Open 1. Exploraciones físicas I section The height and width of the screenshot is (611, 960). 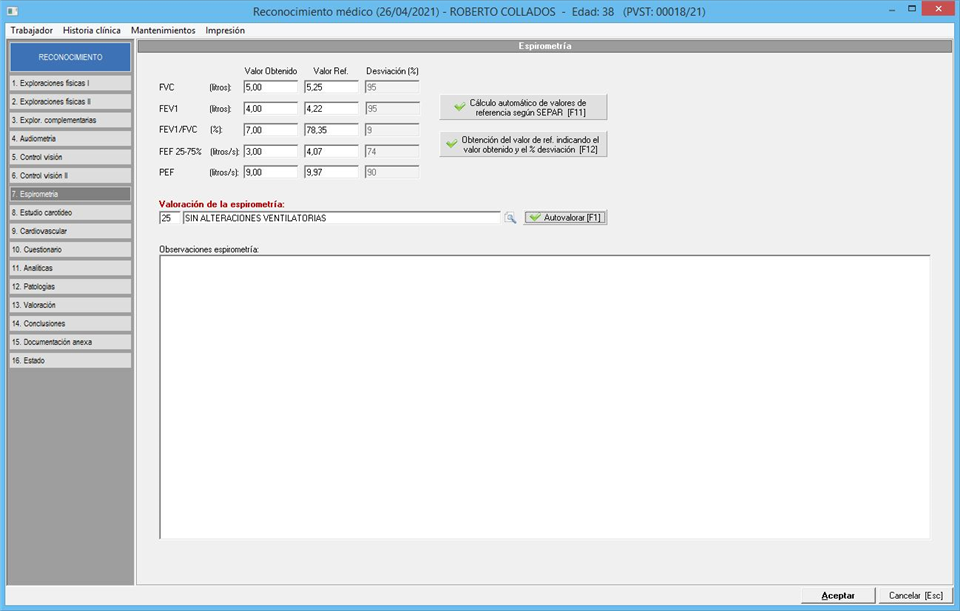[70, 83]
